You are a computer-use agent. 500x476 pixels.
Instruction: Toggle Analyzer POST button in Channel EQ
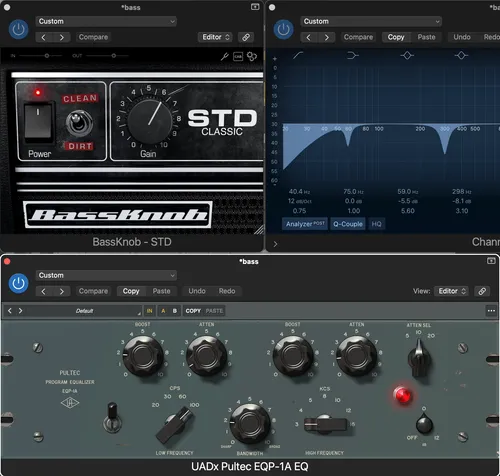point(305,224)
